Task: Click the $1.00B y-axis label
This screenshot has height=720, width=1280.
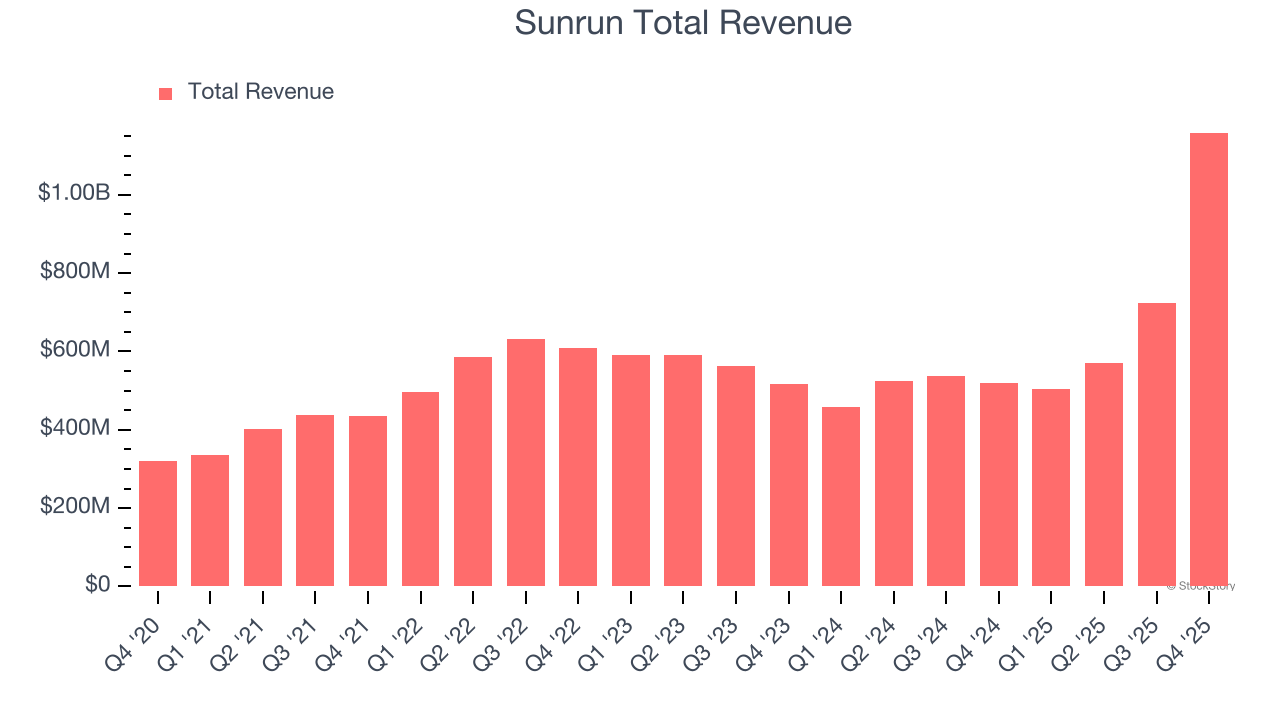Action: (x=74, y=193)
